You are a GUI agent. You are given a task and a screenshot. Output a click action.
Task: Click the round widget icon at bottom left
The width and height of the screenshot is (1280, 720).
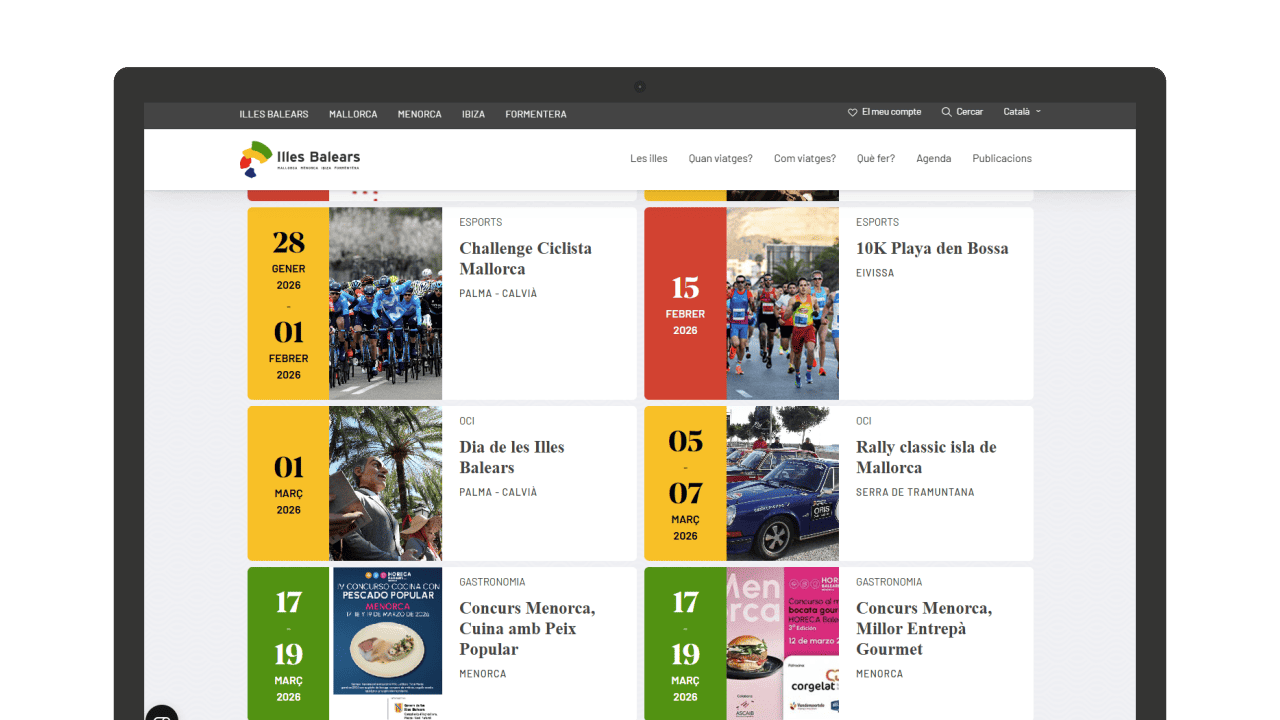coord(162,714)
